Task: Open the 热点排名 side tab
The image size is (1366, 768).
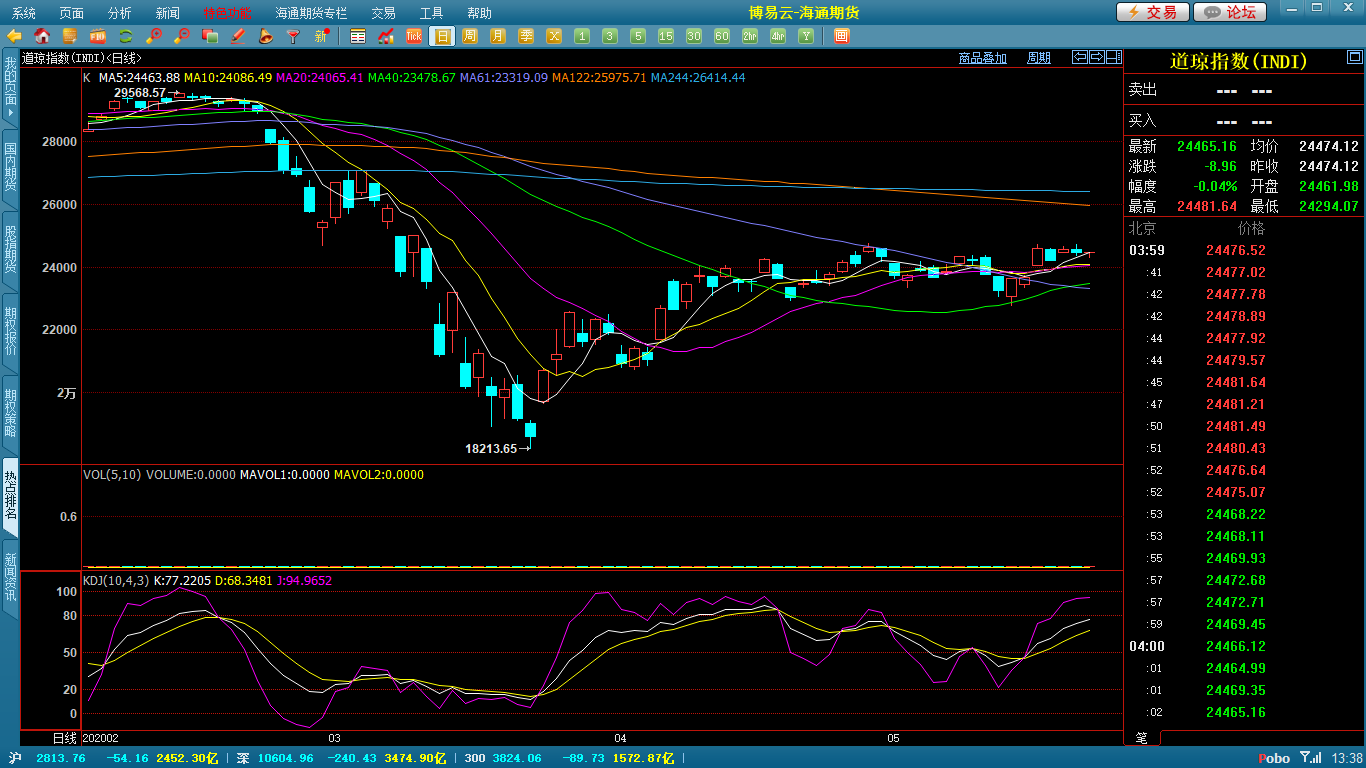Action: point(10,495)
